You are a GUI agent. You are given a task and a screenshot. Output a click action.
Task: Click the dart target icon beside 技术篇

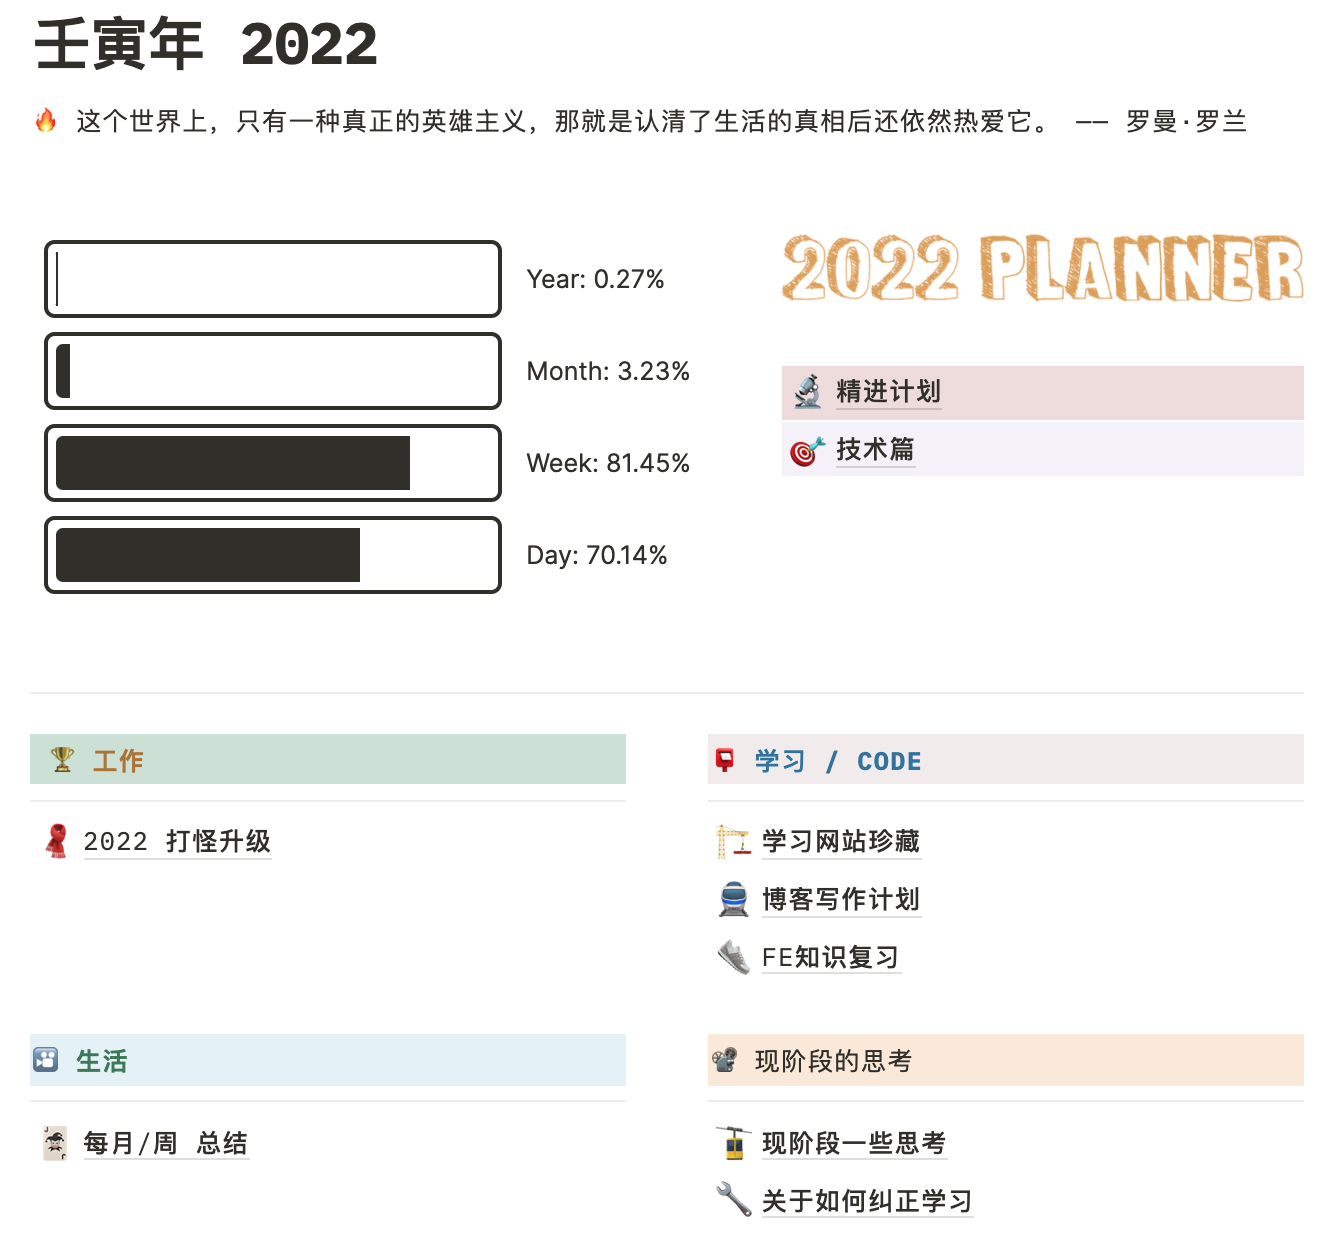click(x=807, y=450)
